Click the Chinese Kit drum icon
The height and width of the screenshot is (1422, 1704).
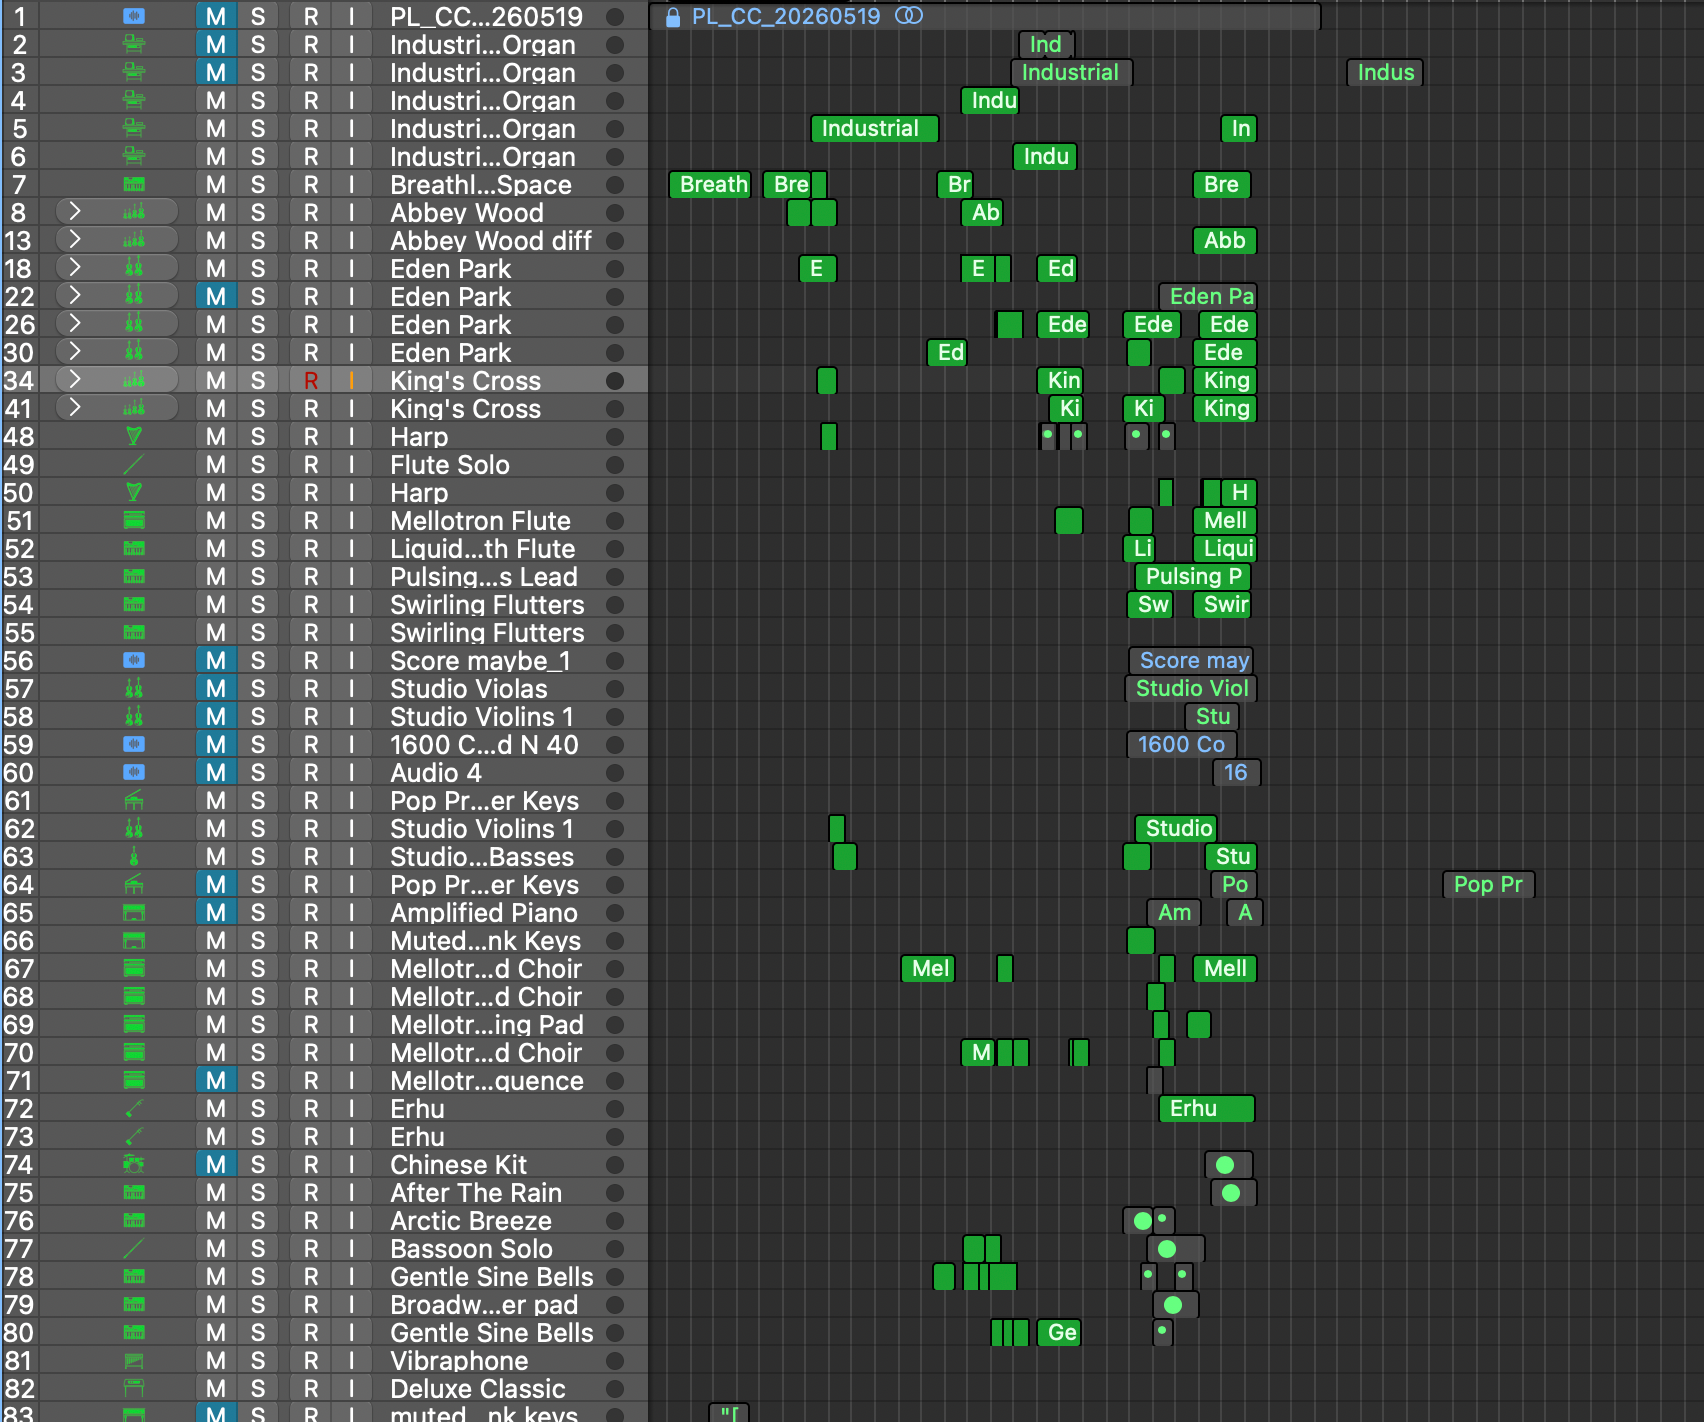134,1165
